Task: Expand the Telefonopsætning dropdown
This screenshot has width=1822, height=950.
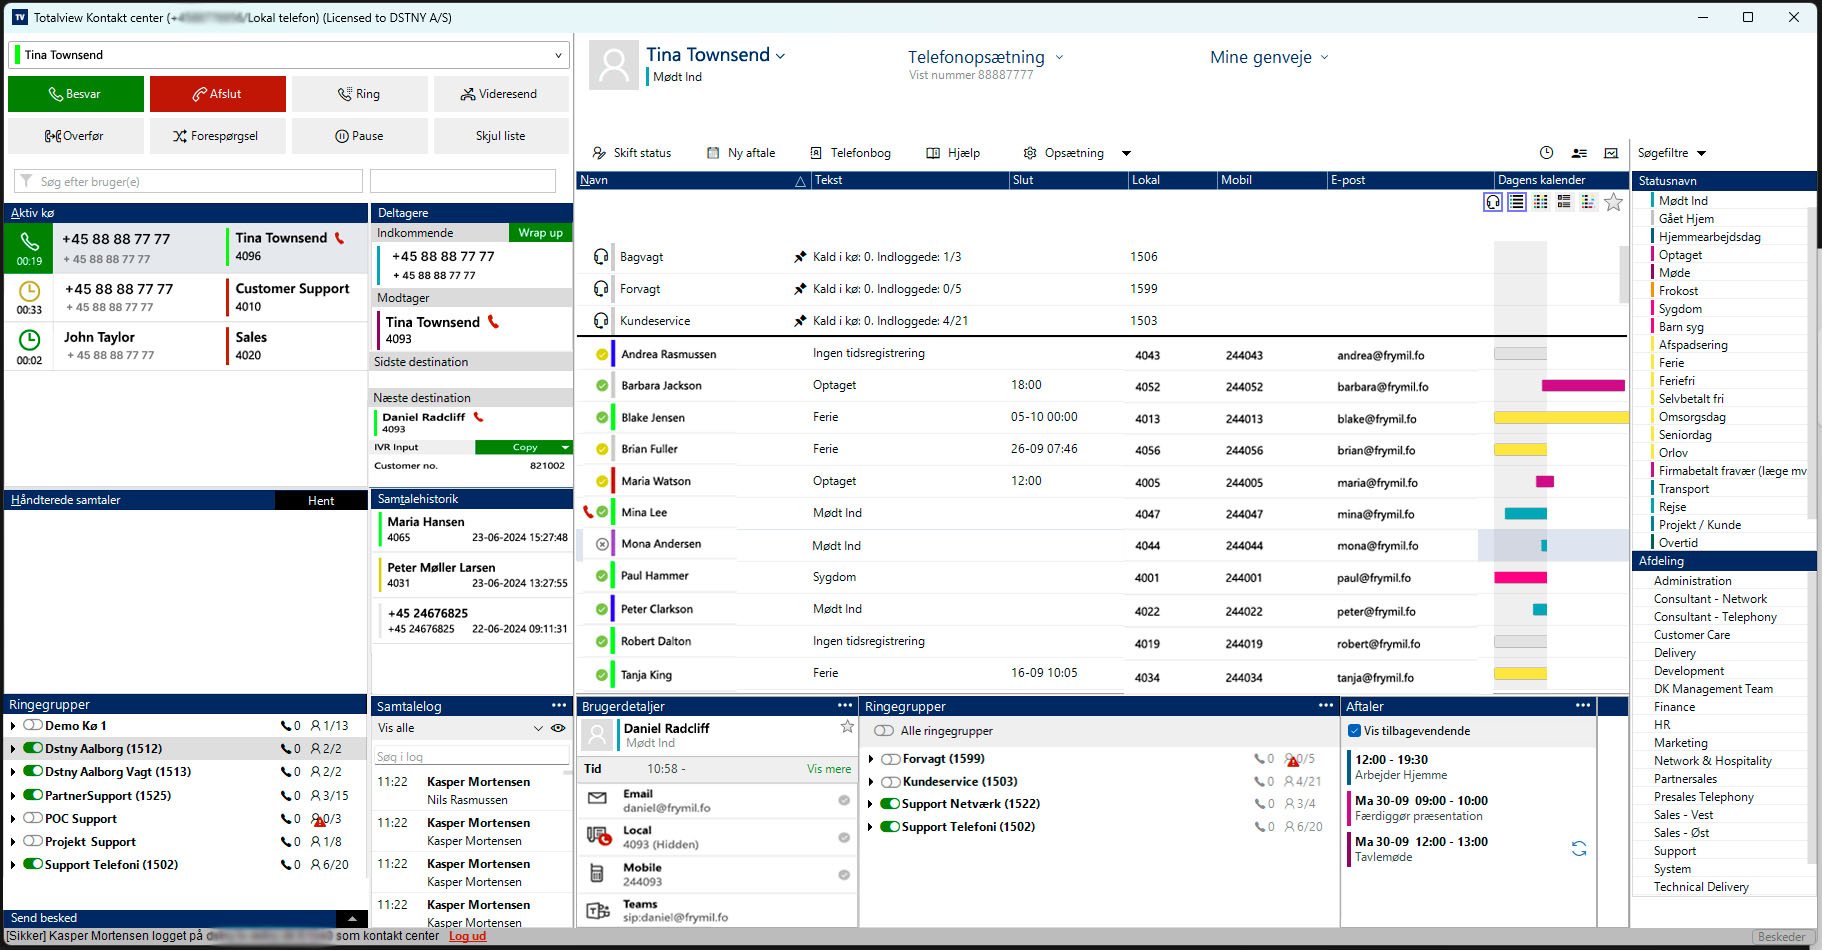Action: [x=1059, y=57]
